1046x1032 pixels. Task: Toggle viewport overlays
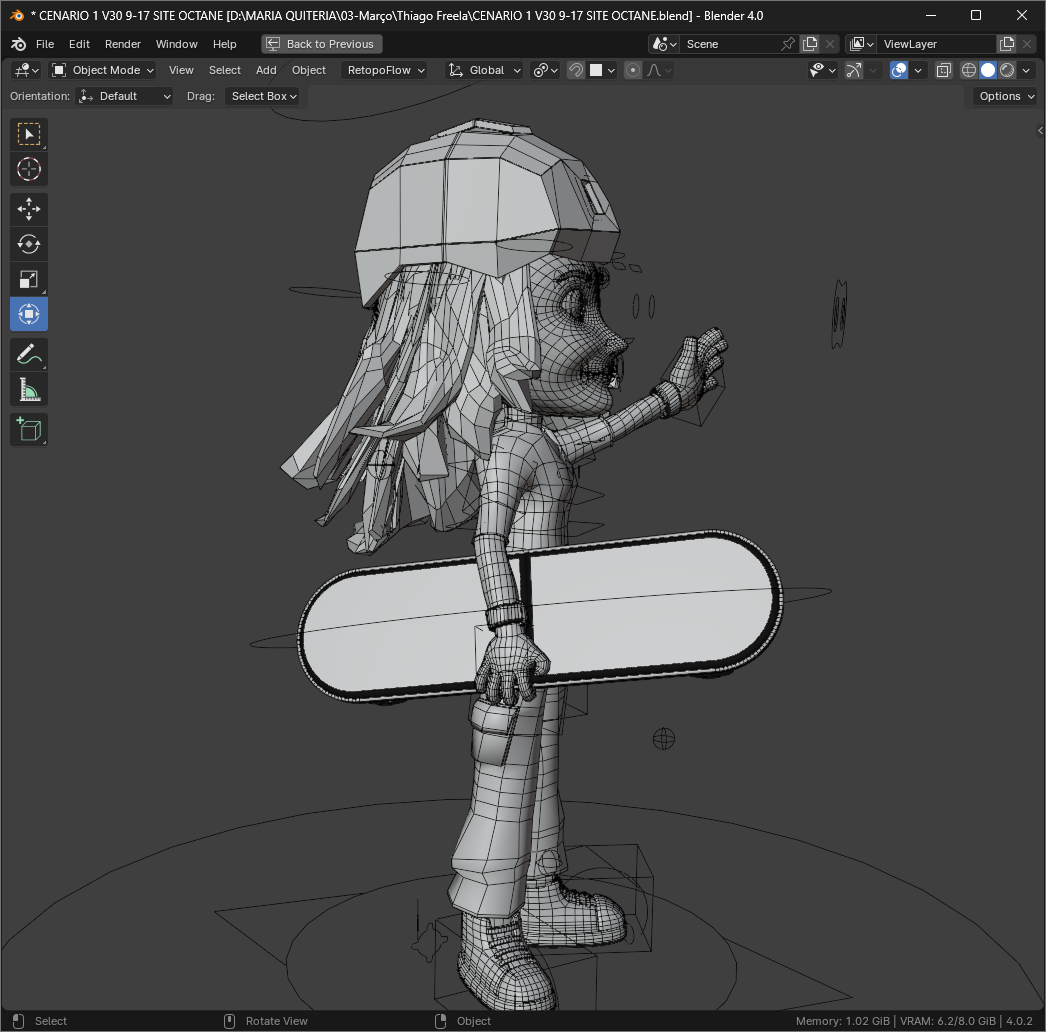(x=899, y=70)
